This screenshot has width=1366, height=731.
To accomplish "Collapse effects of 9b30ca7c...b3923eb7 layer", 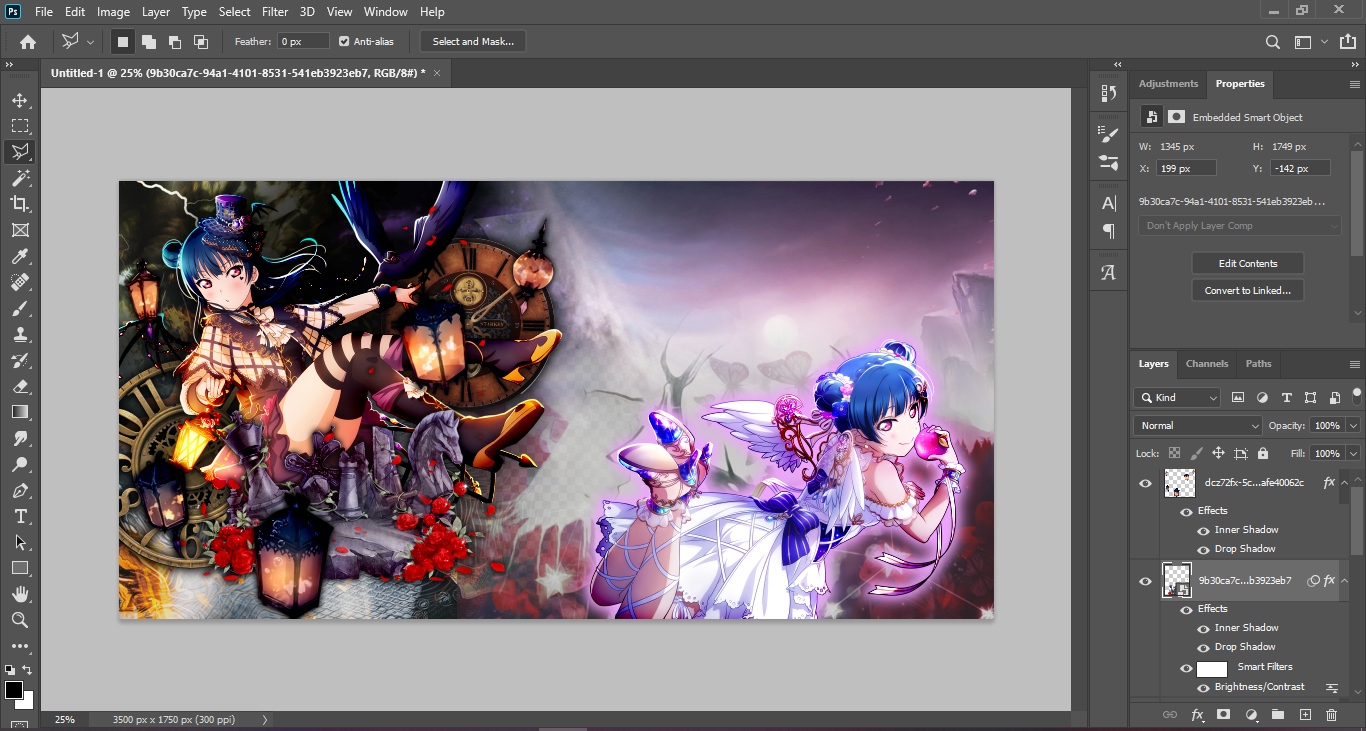I will pyautogui.click(x=1345, y=580).
